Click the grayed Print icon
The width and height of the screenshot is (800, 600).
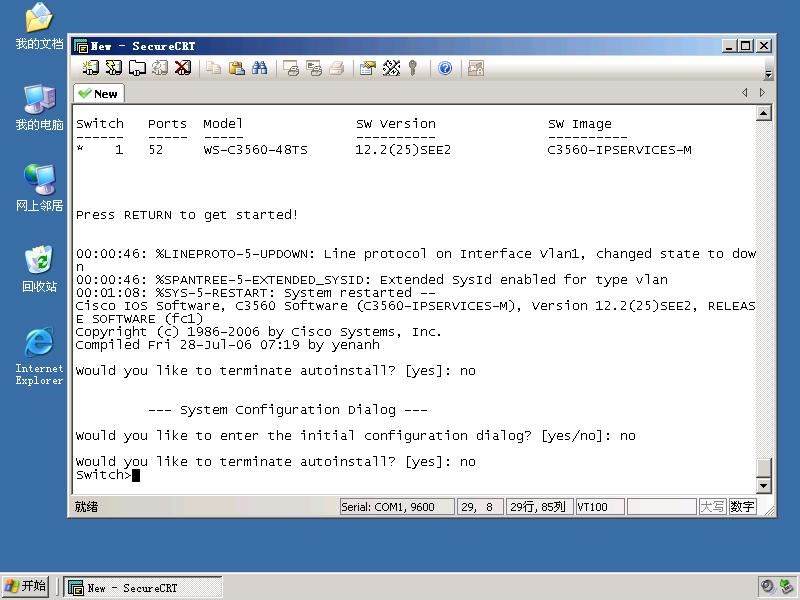tap(337, 68)
